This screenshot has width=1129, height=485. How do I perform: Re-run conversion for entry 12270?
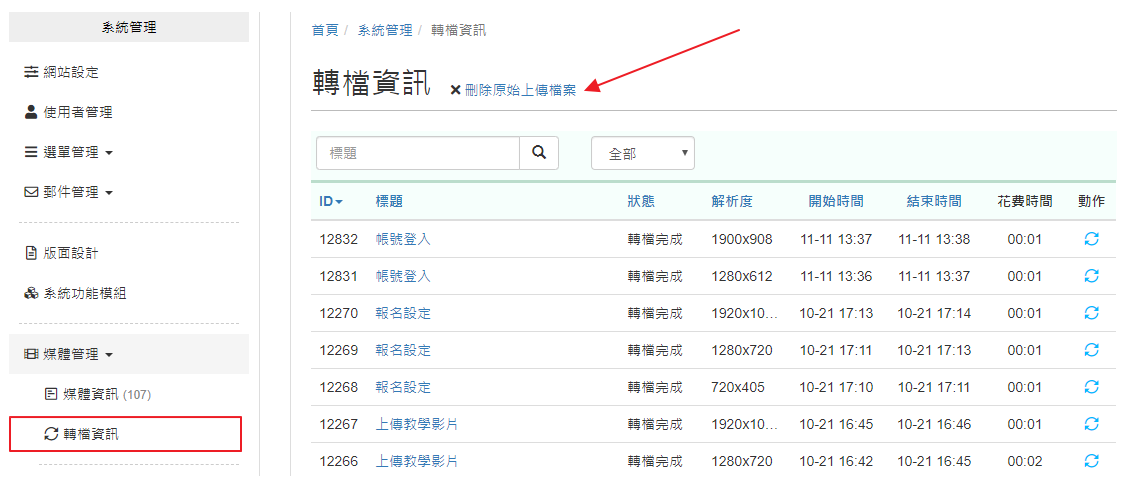pos(1092,313)
